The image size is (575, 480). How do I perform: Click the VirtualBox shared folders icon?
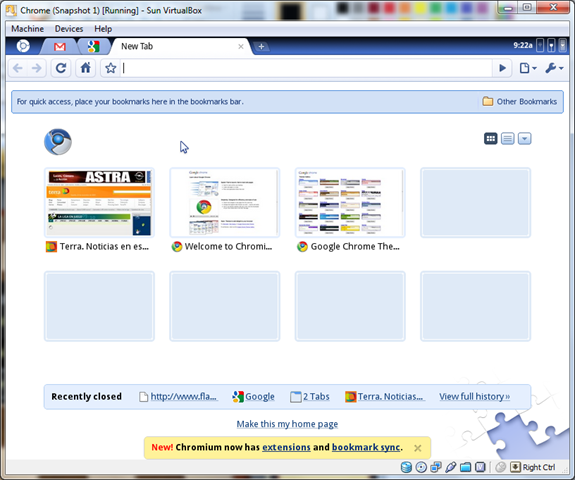465,467
